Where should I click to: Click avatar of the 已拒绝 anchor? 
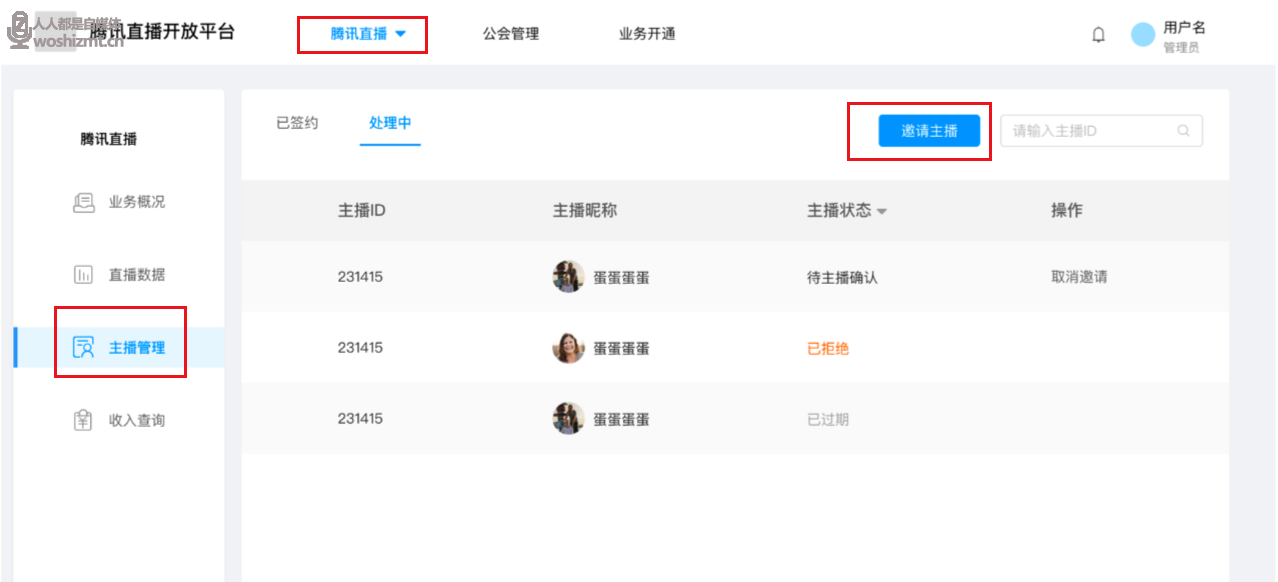tap(568, 348)
